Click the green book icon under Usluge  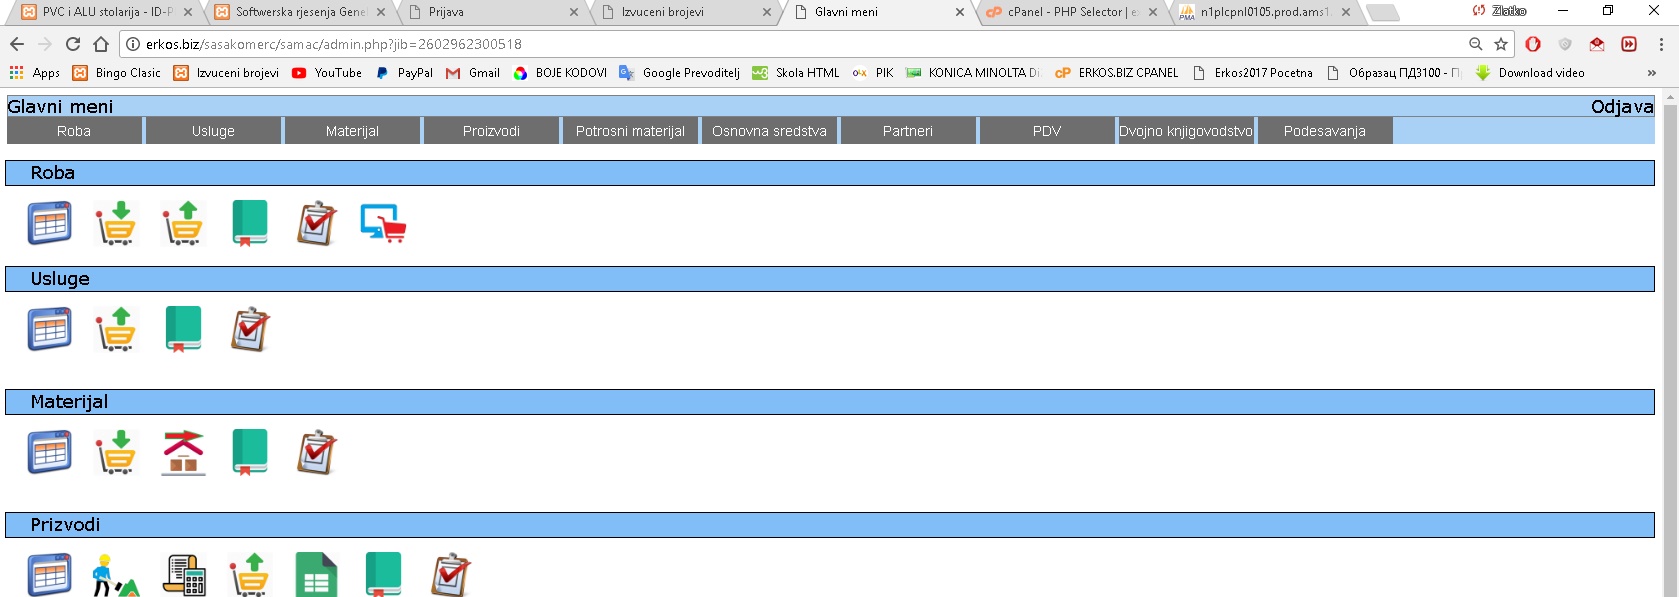tap(183, 329)
